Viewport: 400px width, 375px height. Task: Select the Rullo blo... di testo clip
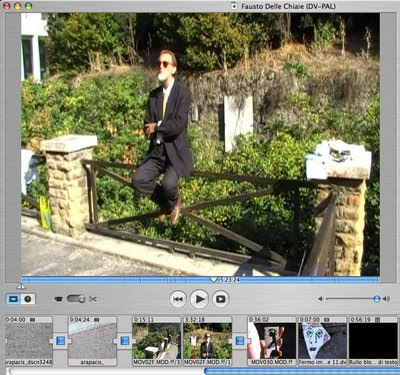coord(373,341)
